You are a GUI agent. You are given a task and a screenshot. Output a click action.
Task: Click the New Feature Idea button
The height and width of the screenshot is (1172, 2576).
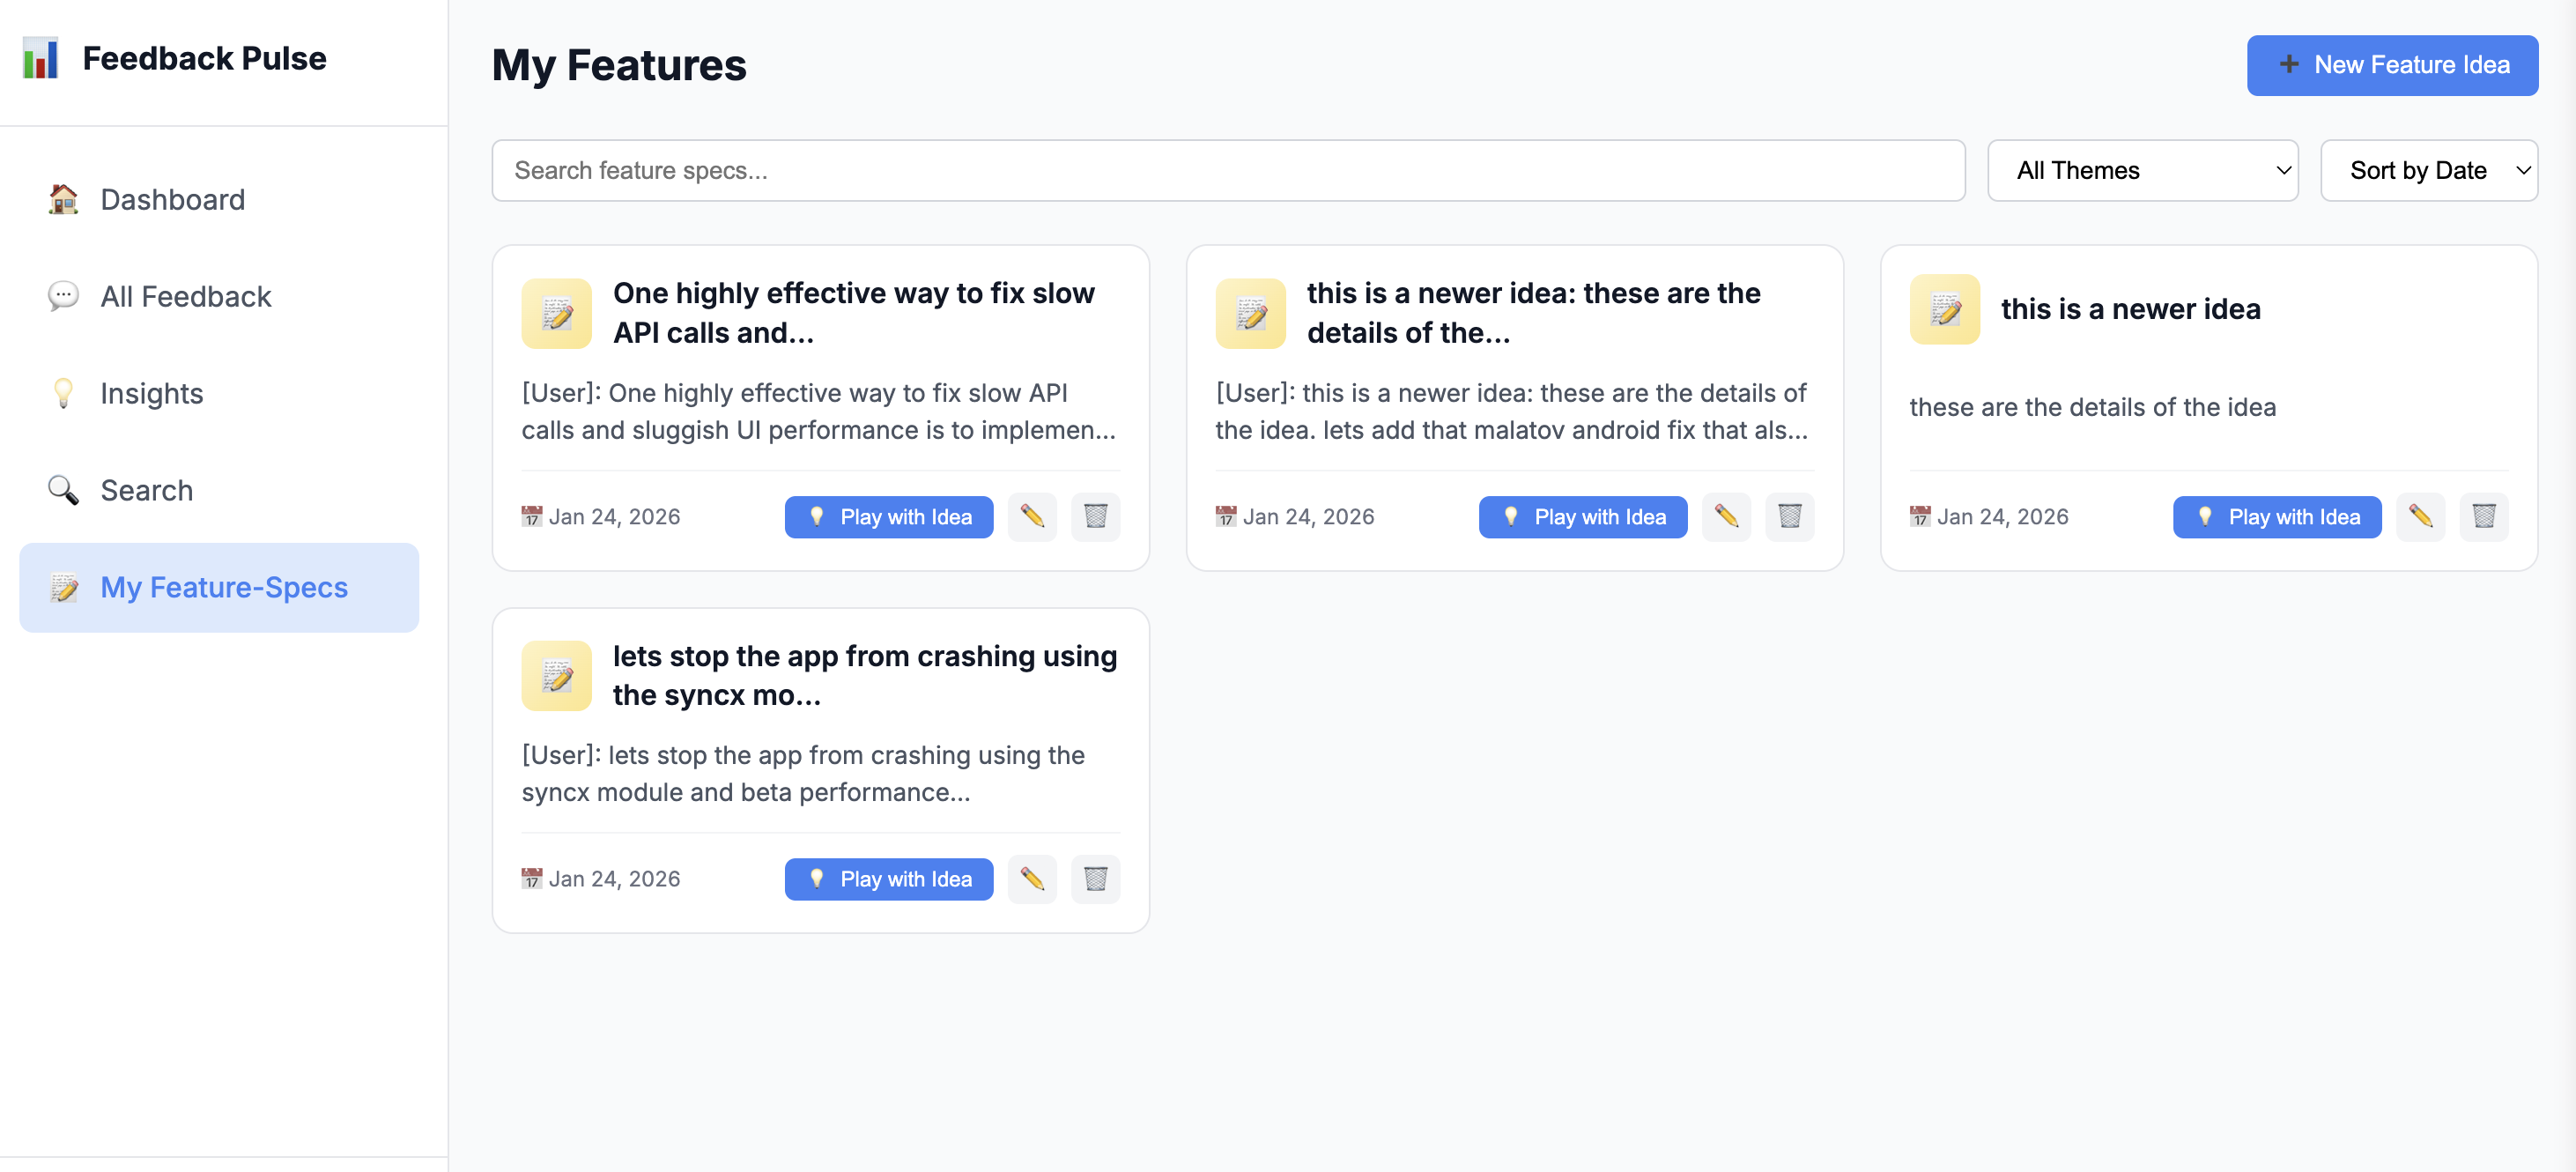click(2392, 64)
